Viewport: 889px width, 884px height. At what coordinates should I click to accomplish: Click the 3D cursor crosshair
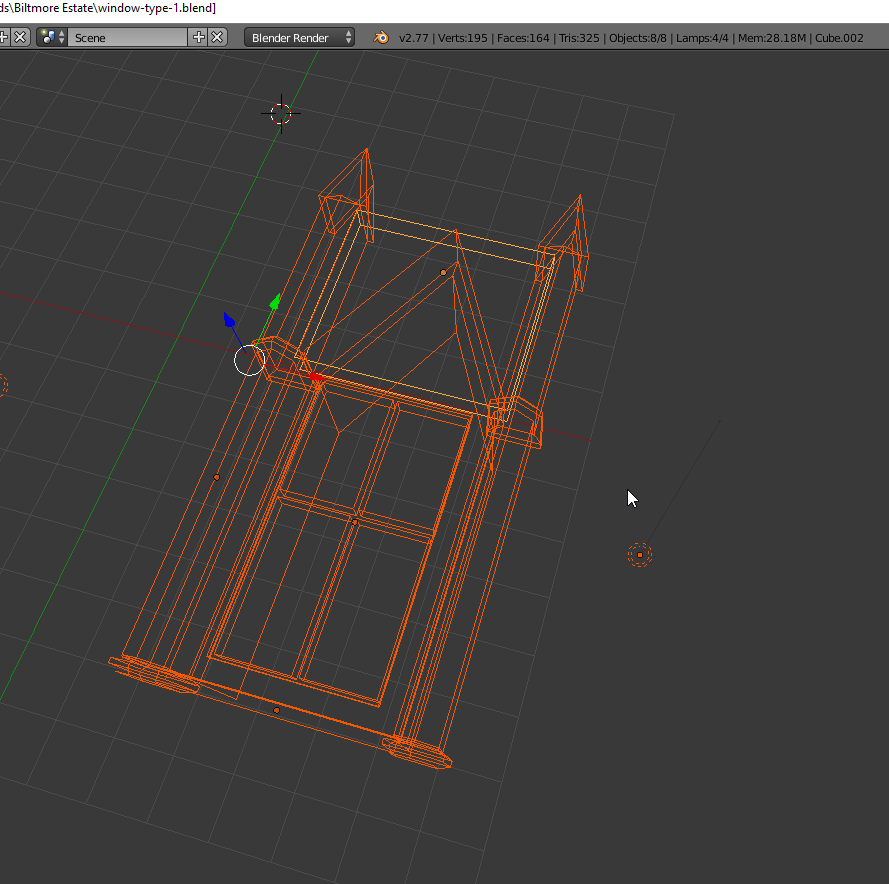pos(281,114)
